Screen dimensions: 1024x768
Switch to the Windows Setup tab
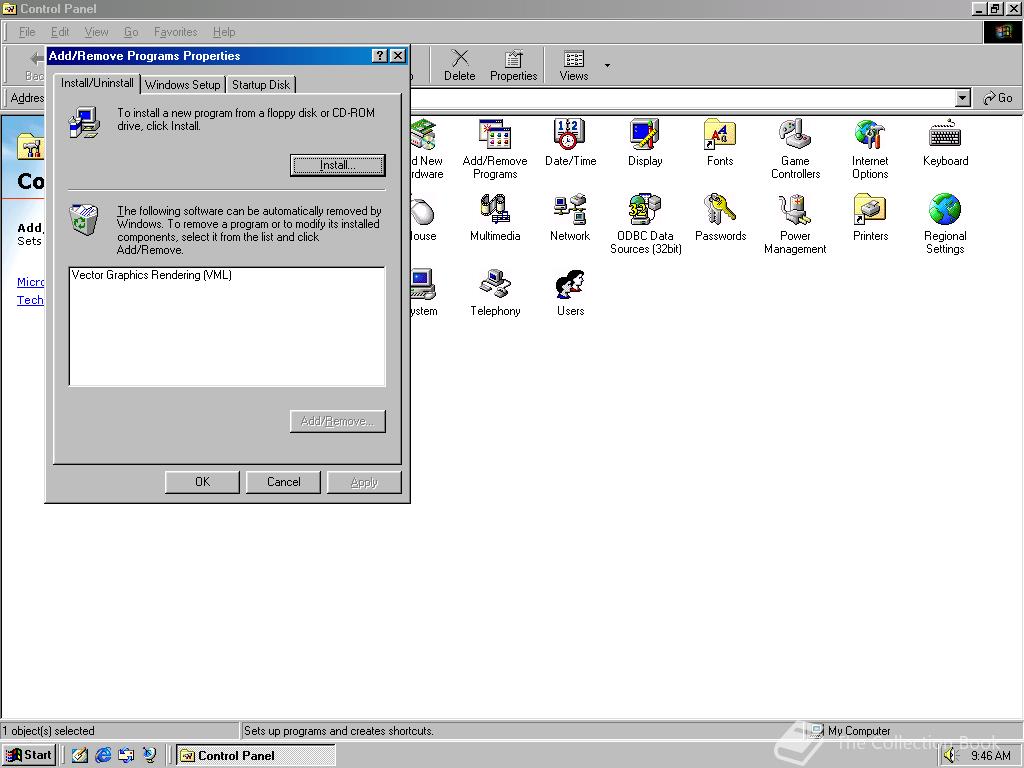(182, 85)
